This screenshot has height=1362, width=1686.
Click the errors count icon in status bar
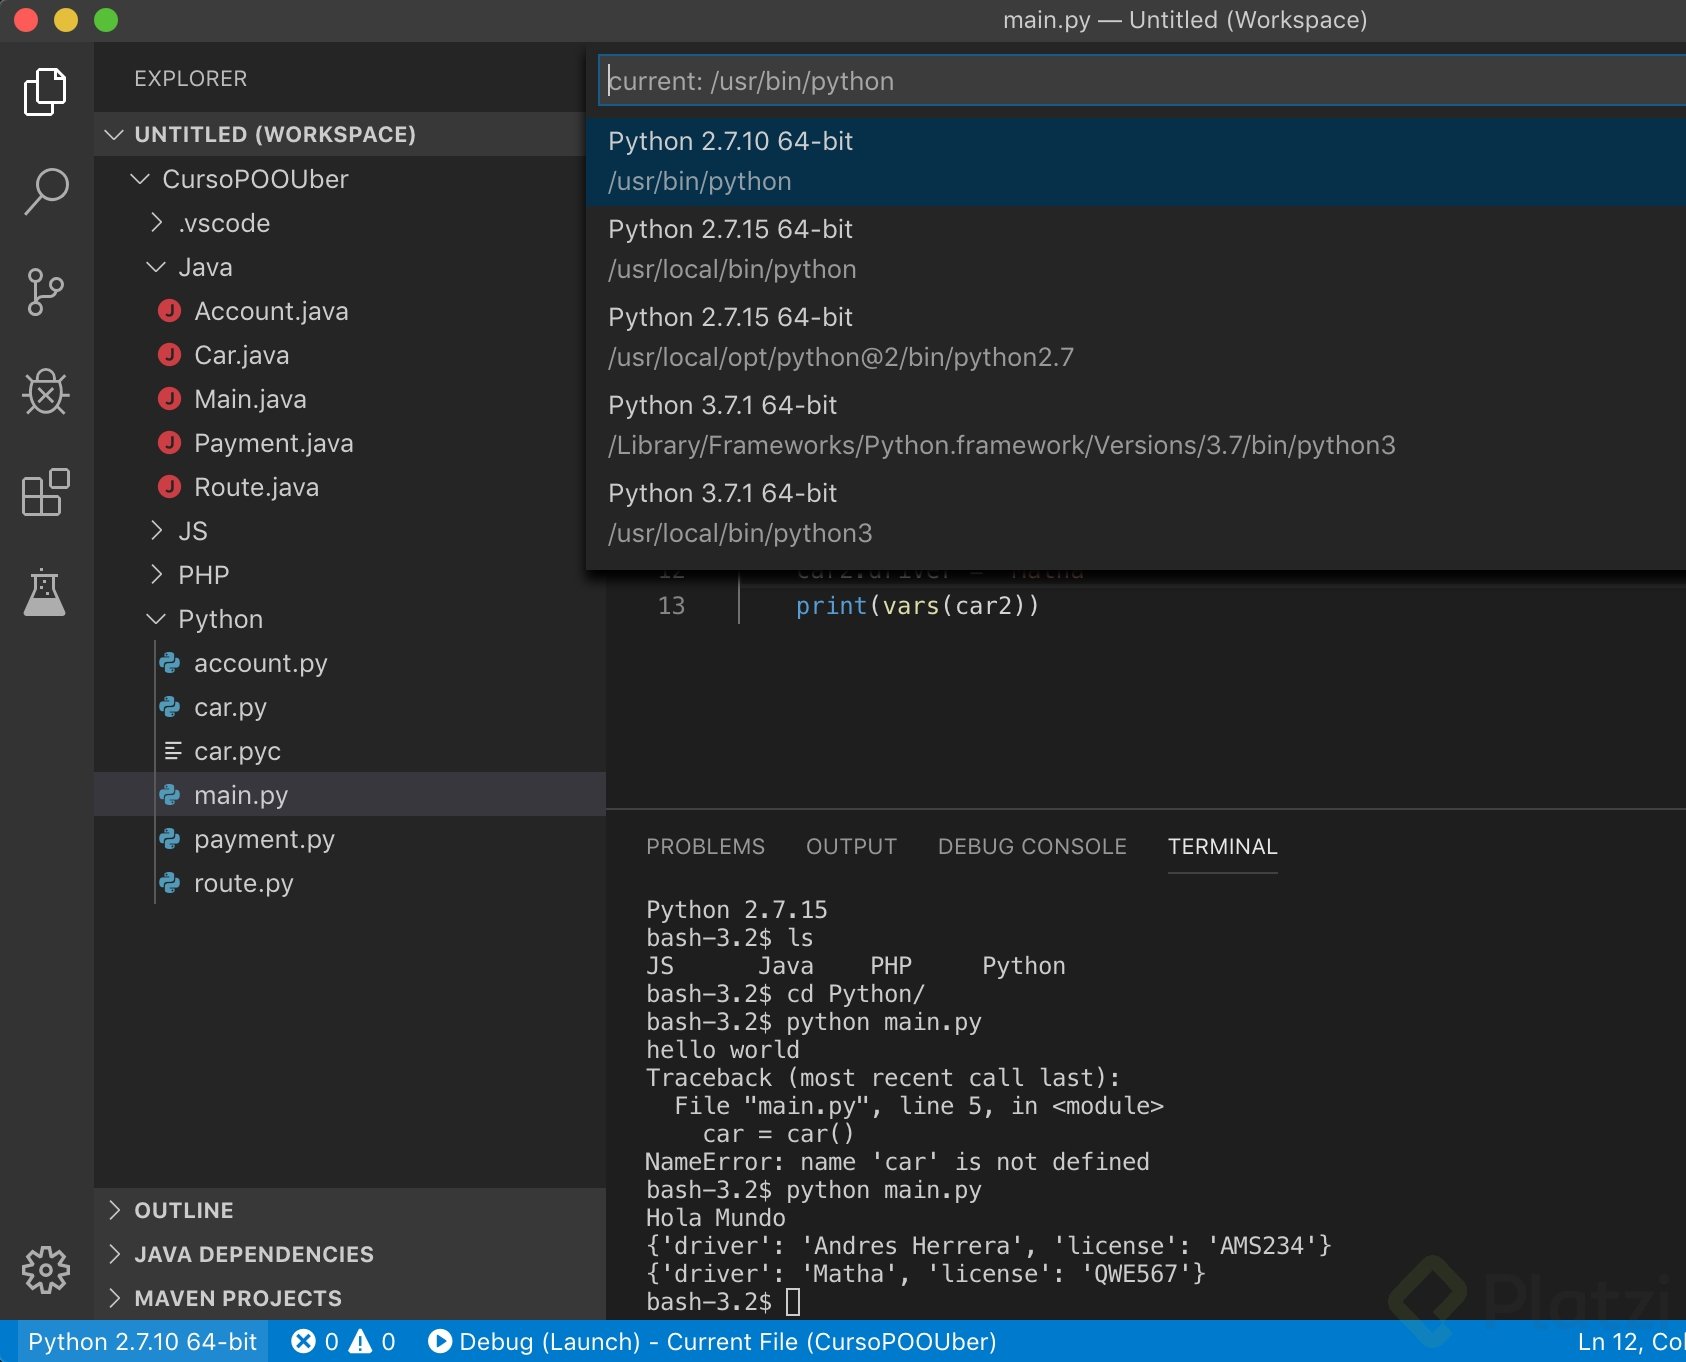pos(303,1341)
